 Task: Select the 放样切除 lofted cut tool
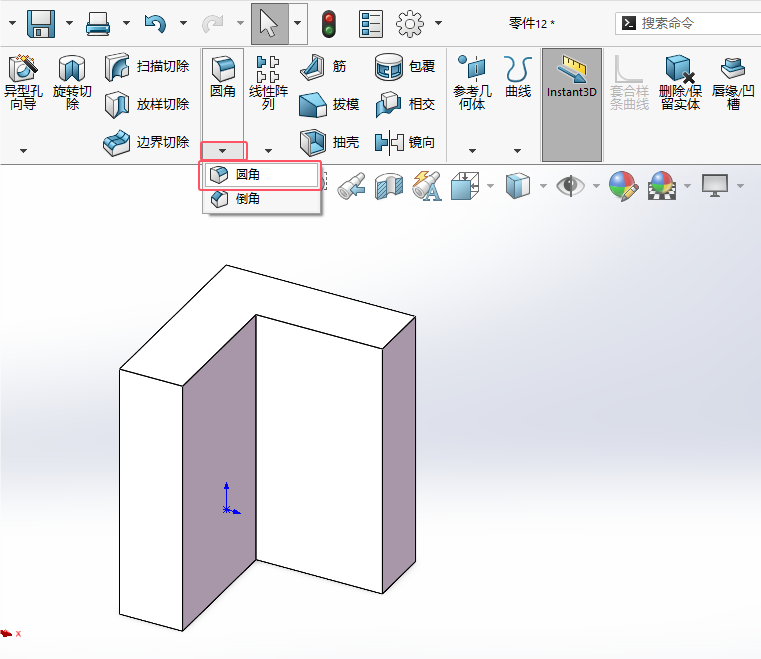point(147,104)
